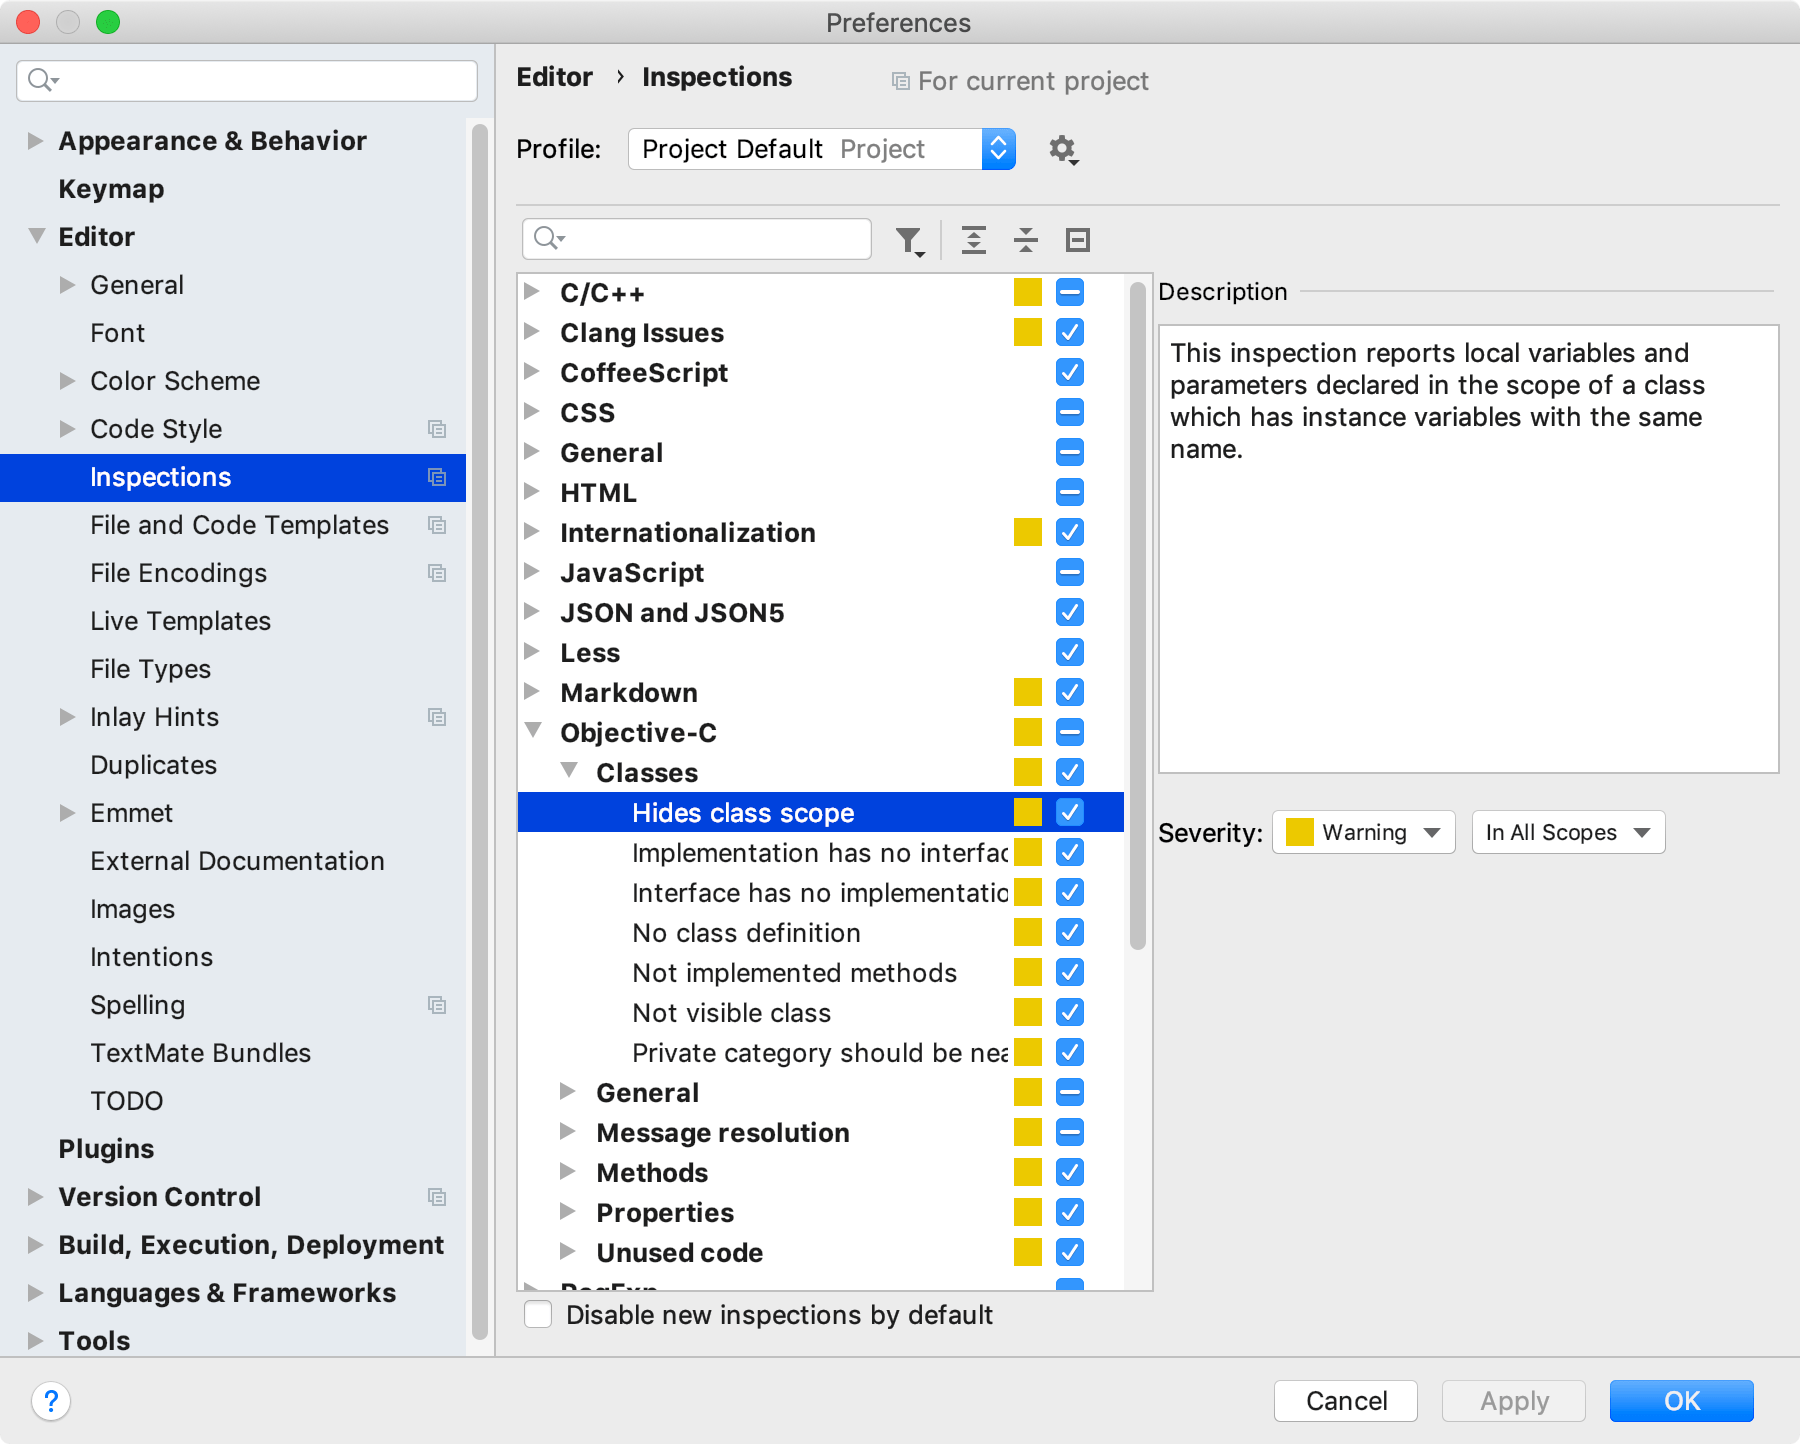Click the project-level icon beside Spelling
The image size is (1800, 1444).
point(437,1005)
